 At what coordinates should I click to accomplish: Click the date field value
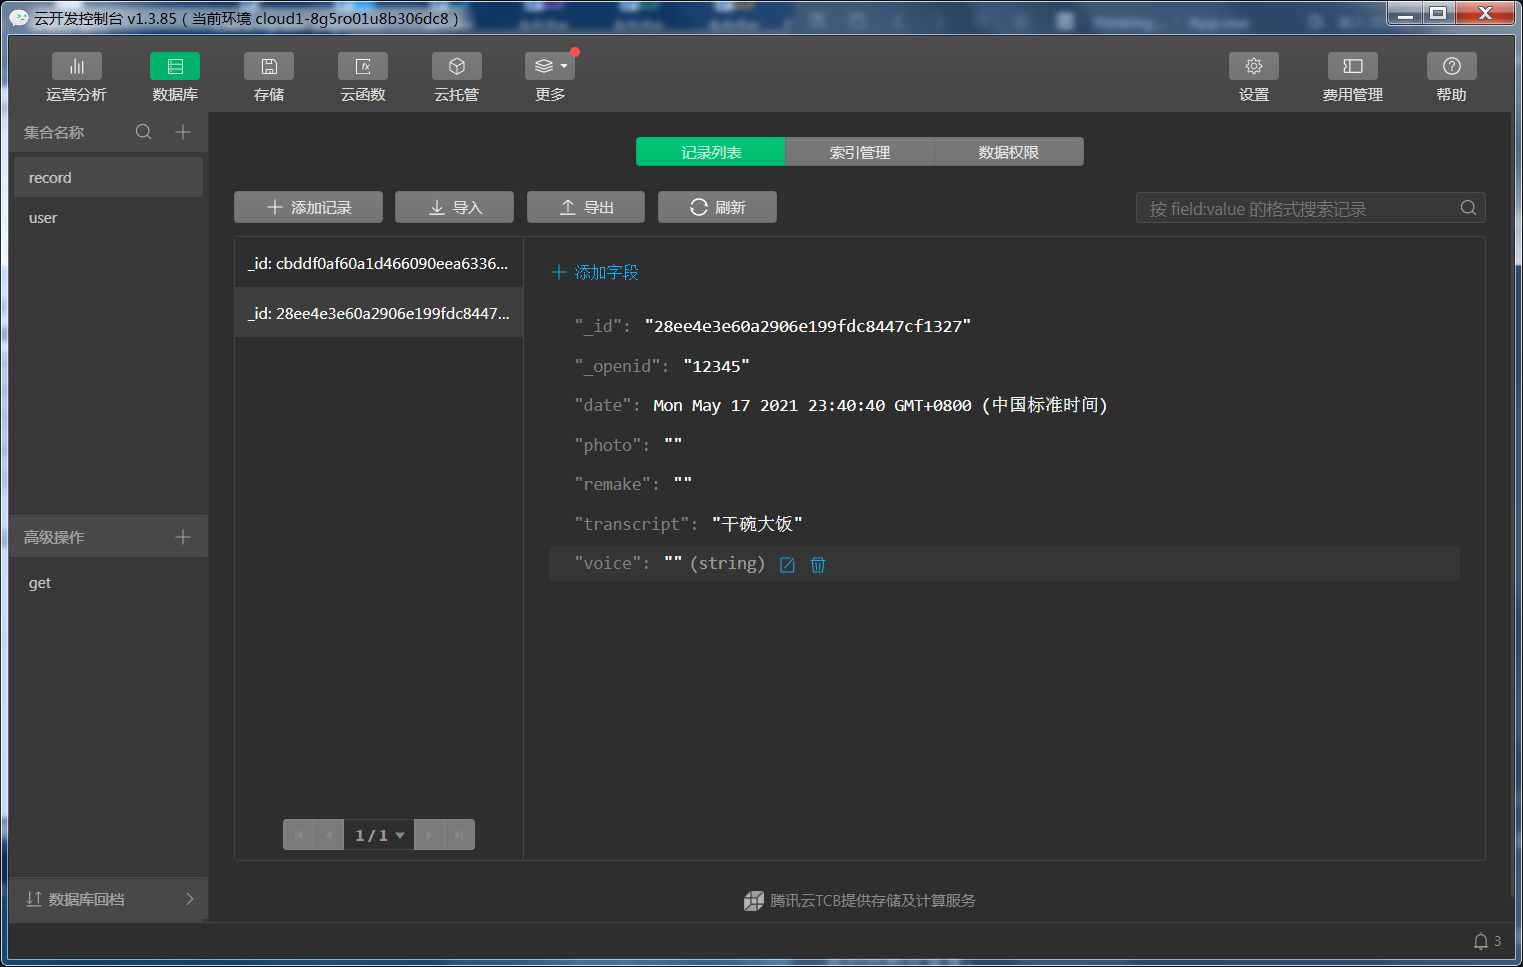pyautogui.click(x=880, y=405)
